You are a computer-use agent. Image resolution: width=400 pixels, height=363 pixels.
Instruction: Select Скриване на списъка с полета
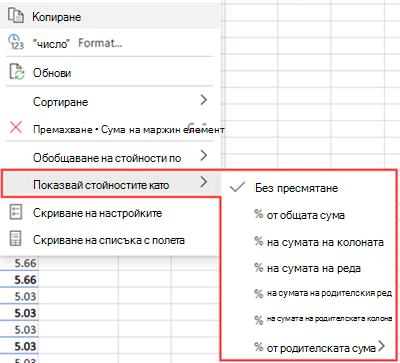110,240
